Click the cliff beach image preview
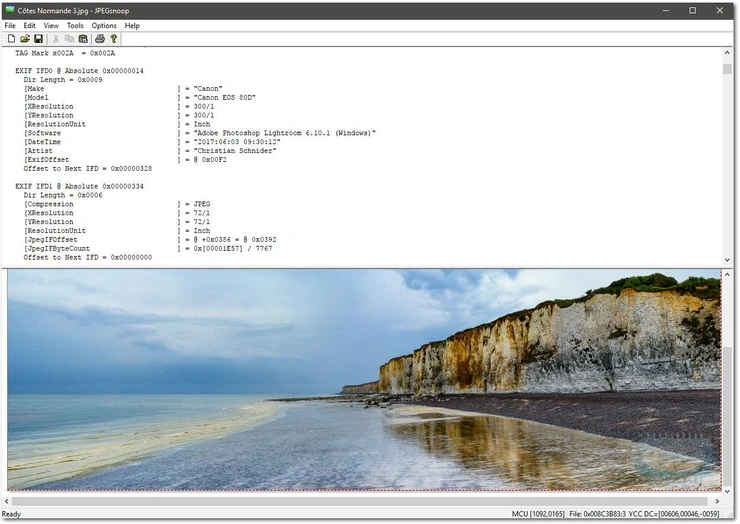The image size is (740, 524). [364, 380]
